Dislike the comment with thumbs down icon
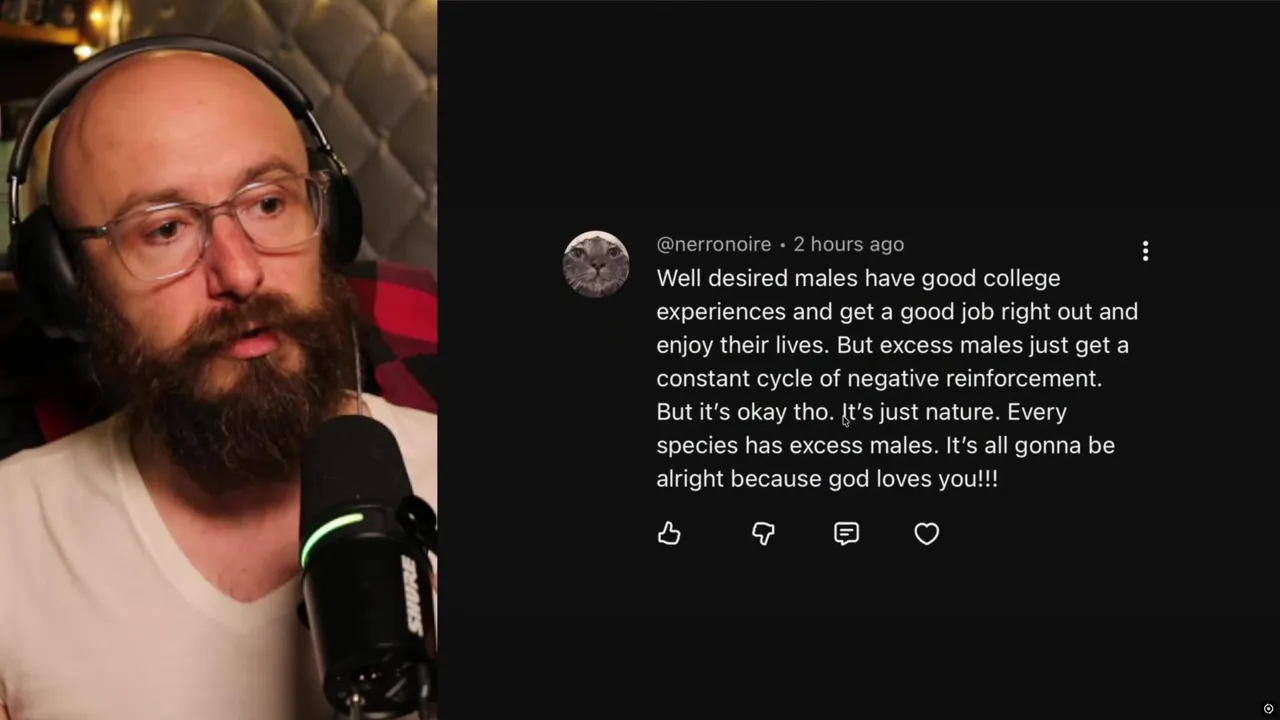The height and width of the screenshot is (720, 1280). (x=763, y=533)
